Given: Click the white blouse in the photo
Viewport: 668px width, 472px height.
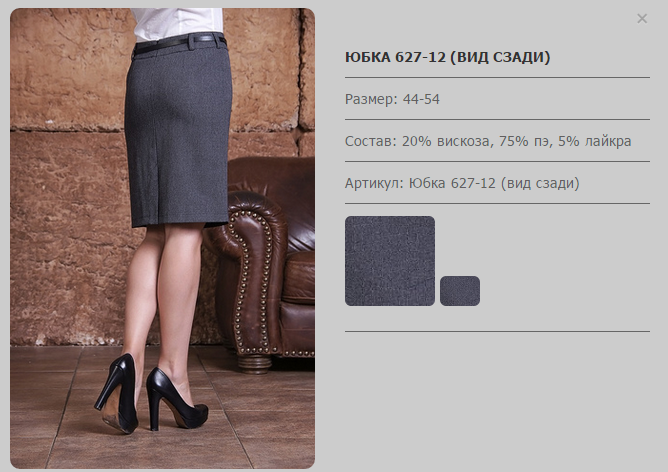Looking at the screenshot, I should coord(178,23).
